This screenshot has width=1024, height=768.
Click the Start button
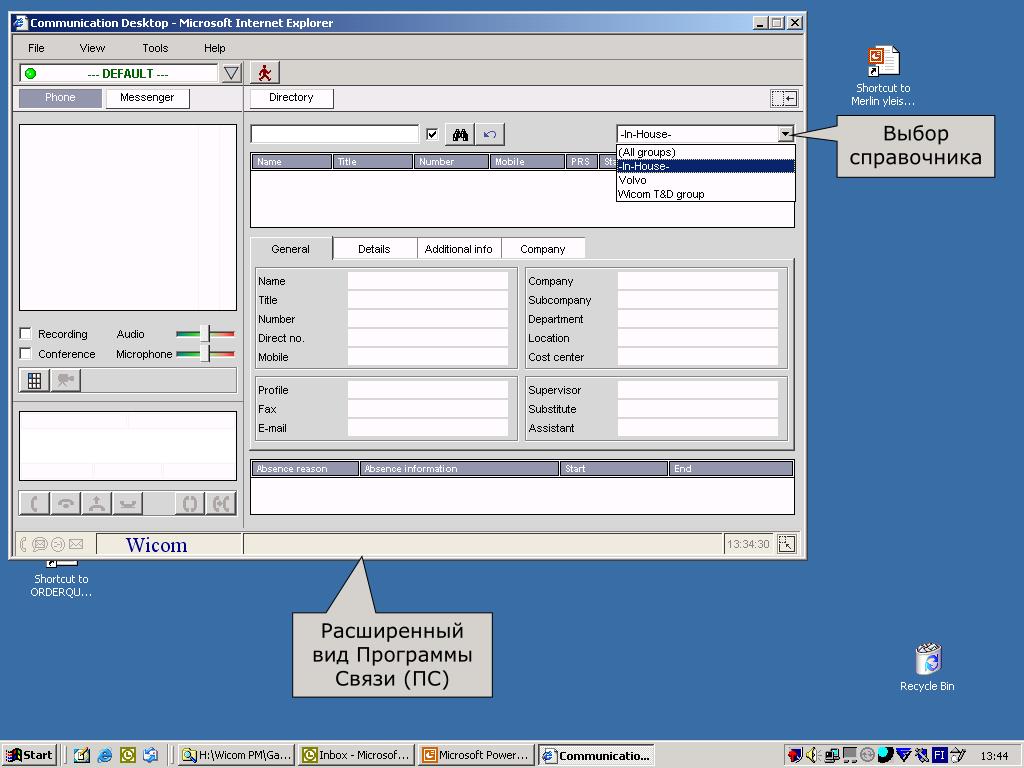(x=29, y=756)
